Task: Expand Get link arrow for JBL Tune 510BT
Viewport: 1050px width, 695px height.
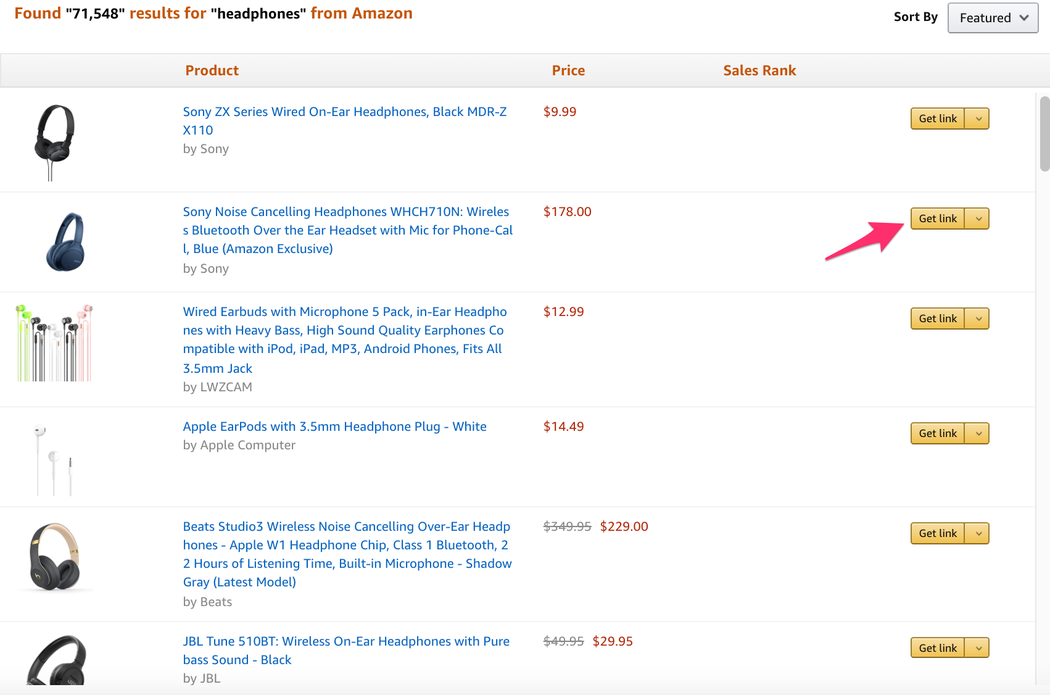Action: [978, 647]
